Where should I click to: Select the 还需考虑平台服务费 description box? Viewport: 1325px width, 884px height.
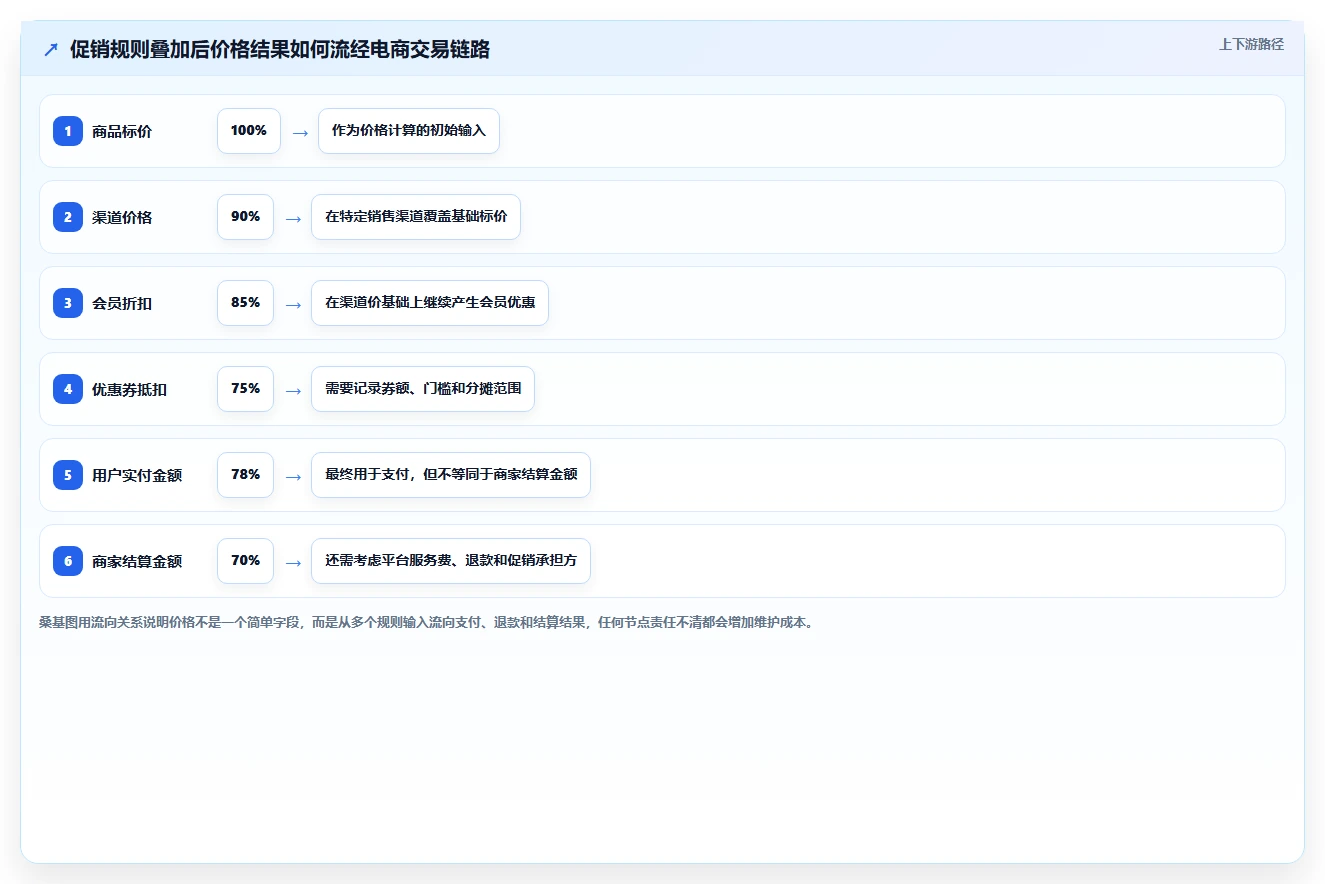[451, 561]
